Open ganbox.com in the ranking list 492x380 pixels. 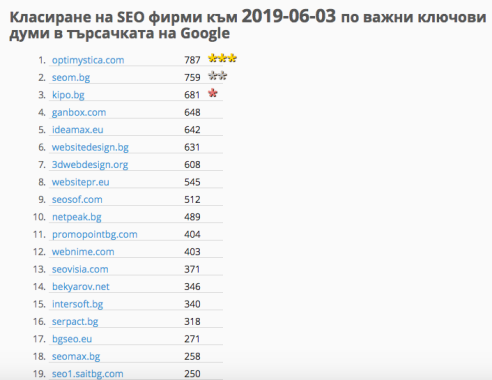79,112
